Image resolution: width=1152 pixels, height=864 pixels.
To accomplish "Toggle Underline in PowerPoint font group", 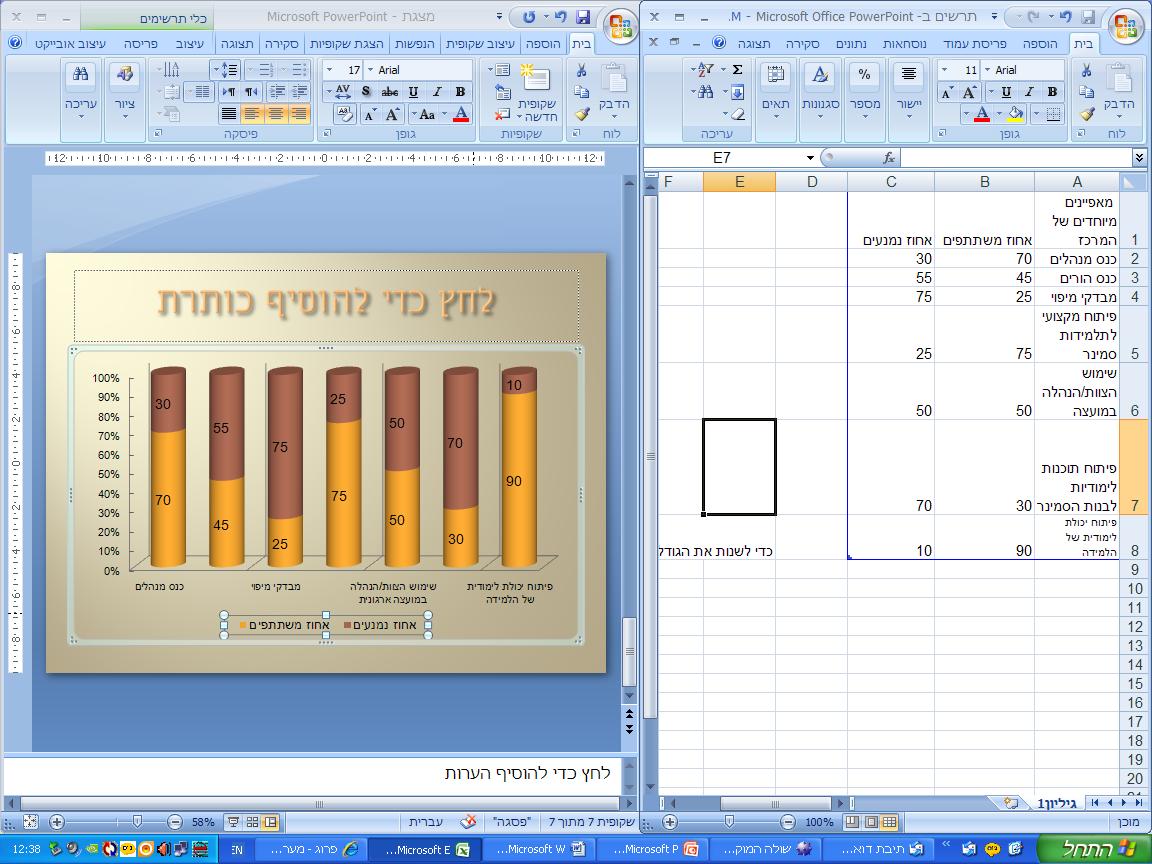I will [414, 92].
